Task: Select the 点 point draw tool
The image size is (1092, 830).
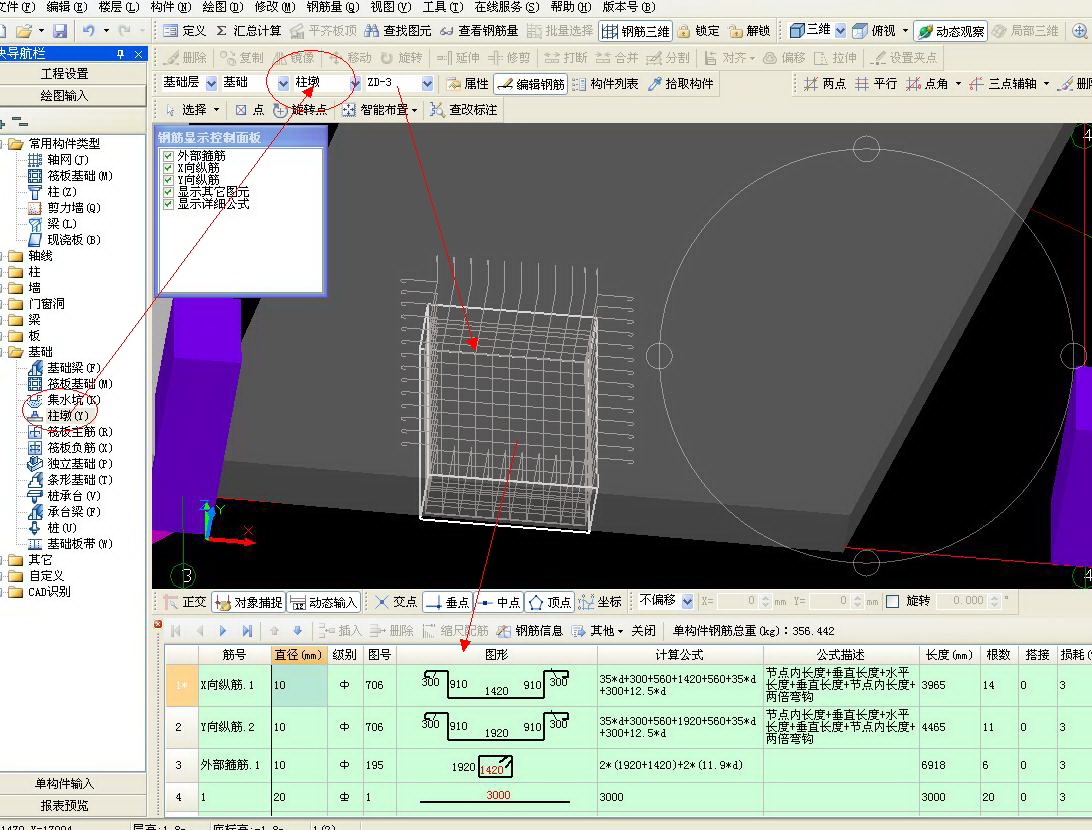Action: click(x=249, y=110)
